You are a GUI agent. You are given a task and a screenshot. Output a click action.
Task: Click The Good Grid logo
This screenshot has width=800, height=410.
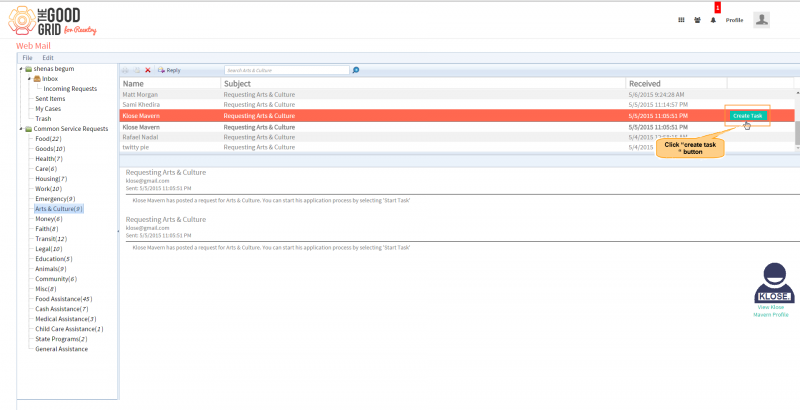(x=52, y=21)
